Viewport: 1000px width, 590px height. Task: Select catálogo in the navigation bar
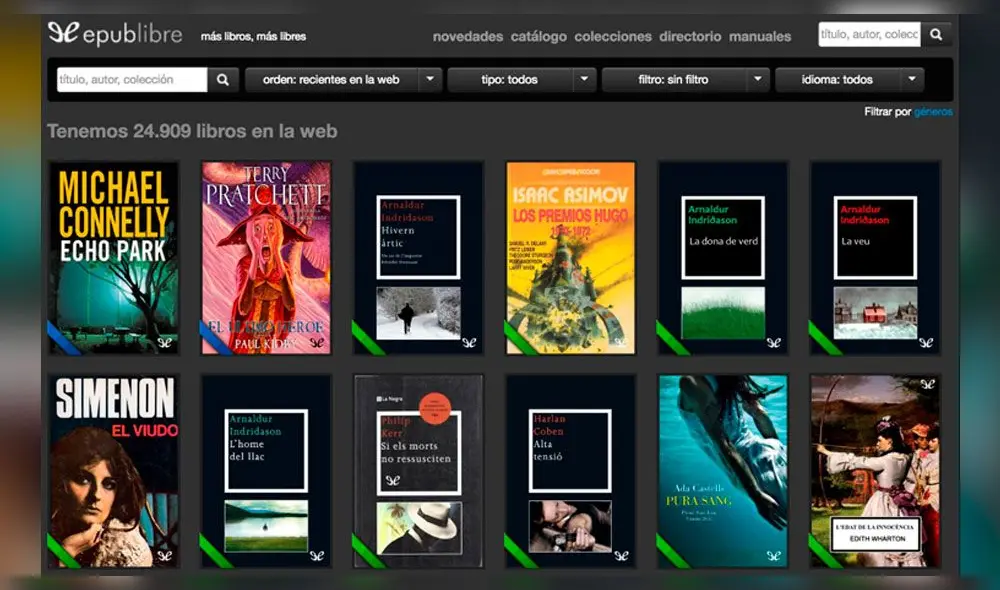[x=538, y=36]
